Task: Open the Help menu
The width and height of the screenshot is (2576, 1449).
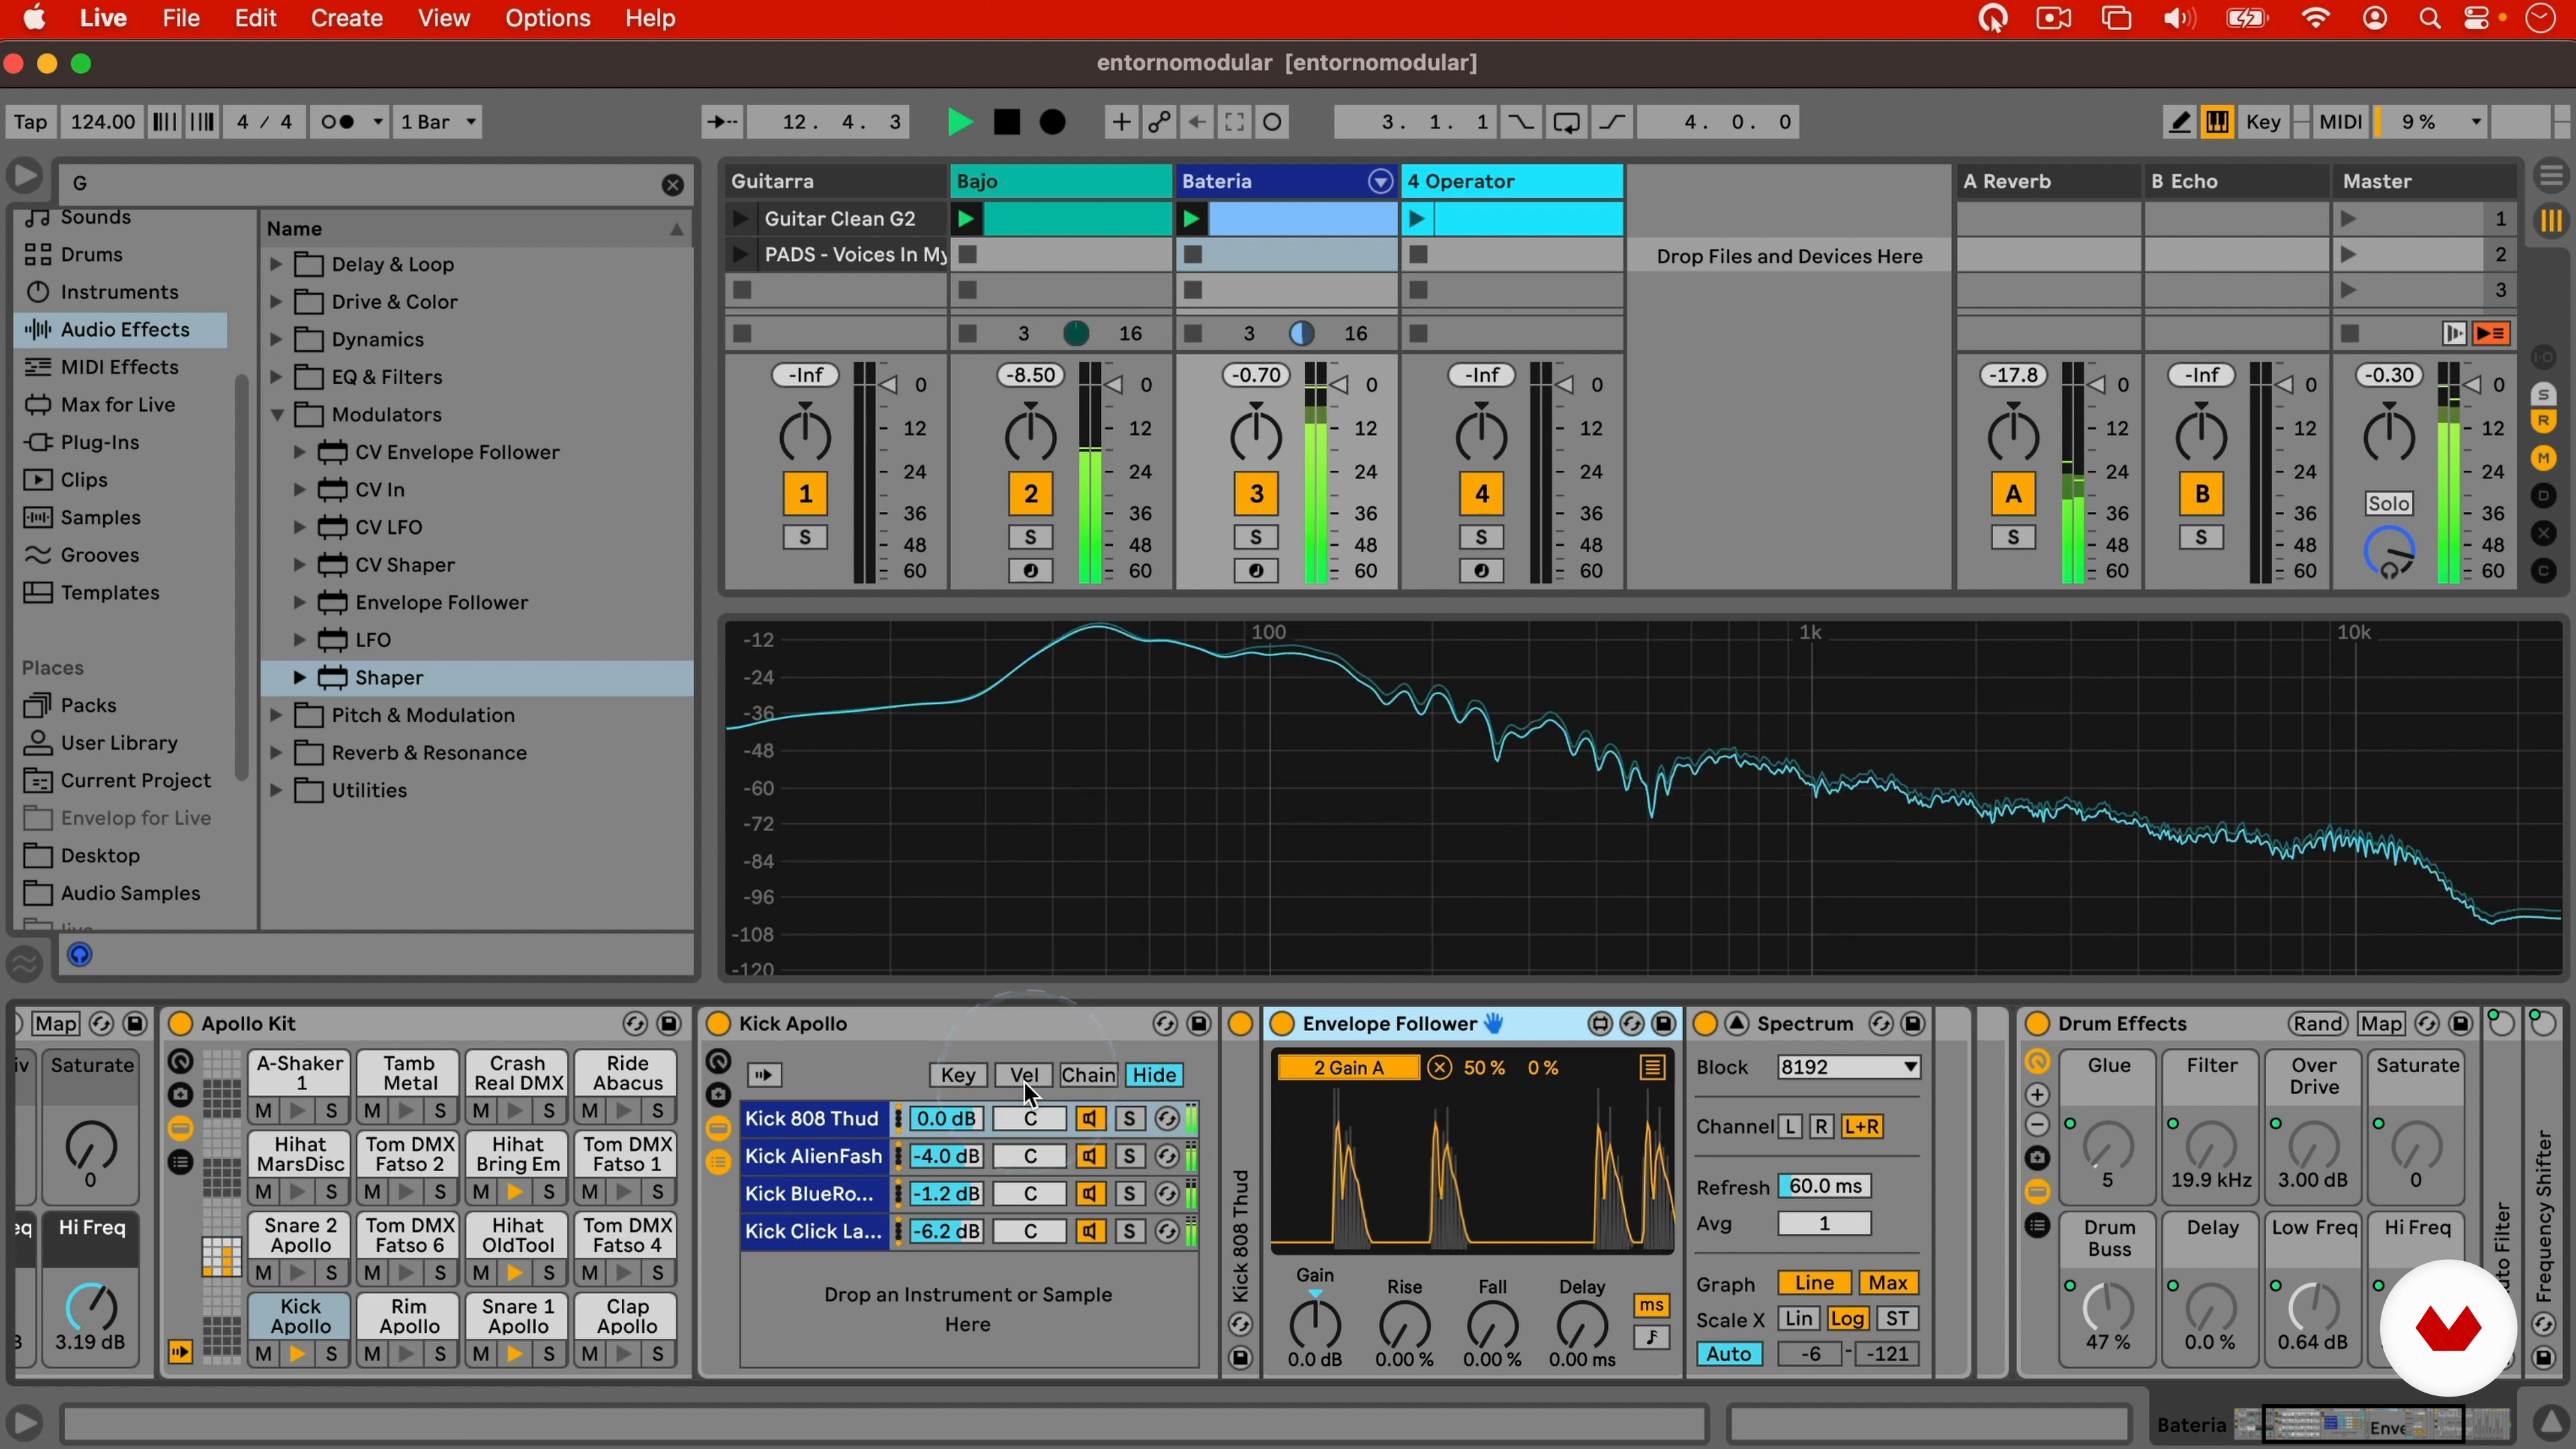Action: pyautogui.click(x=650, y=18)
